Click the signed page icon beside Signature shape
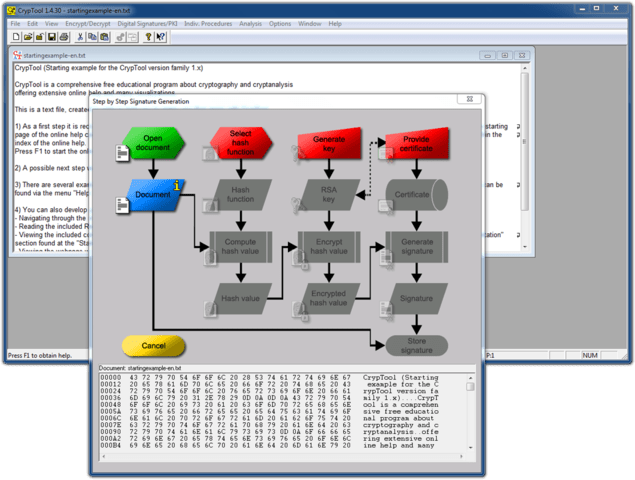Viewport: 635px width, 480px height. [x=386, y=311]
